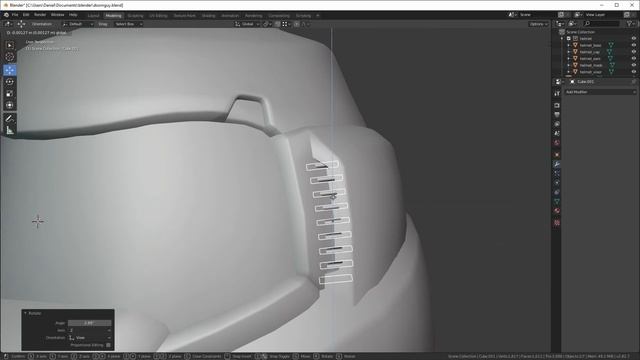Open the Blender logo menu
This screenshot has width=640, height=360.
(x=6, y=15)
